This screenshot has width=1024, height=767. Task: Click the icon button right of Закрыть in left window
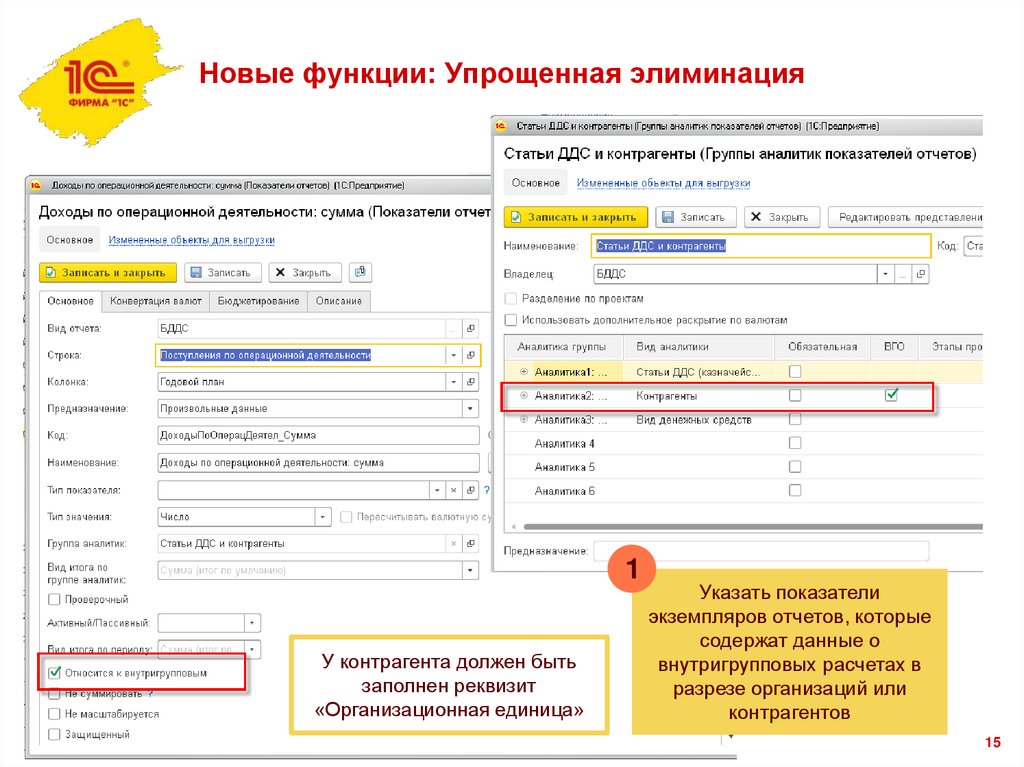tap(360, 272)
